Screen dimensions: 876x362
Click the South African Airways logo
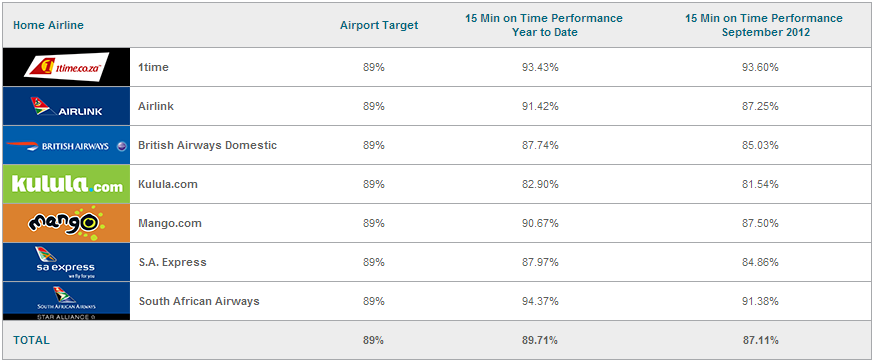coord(66,301)
